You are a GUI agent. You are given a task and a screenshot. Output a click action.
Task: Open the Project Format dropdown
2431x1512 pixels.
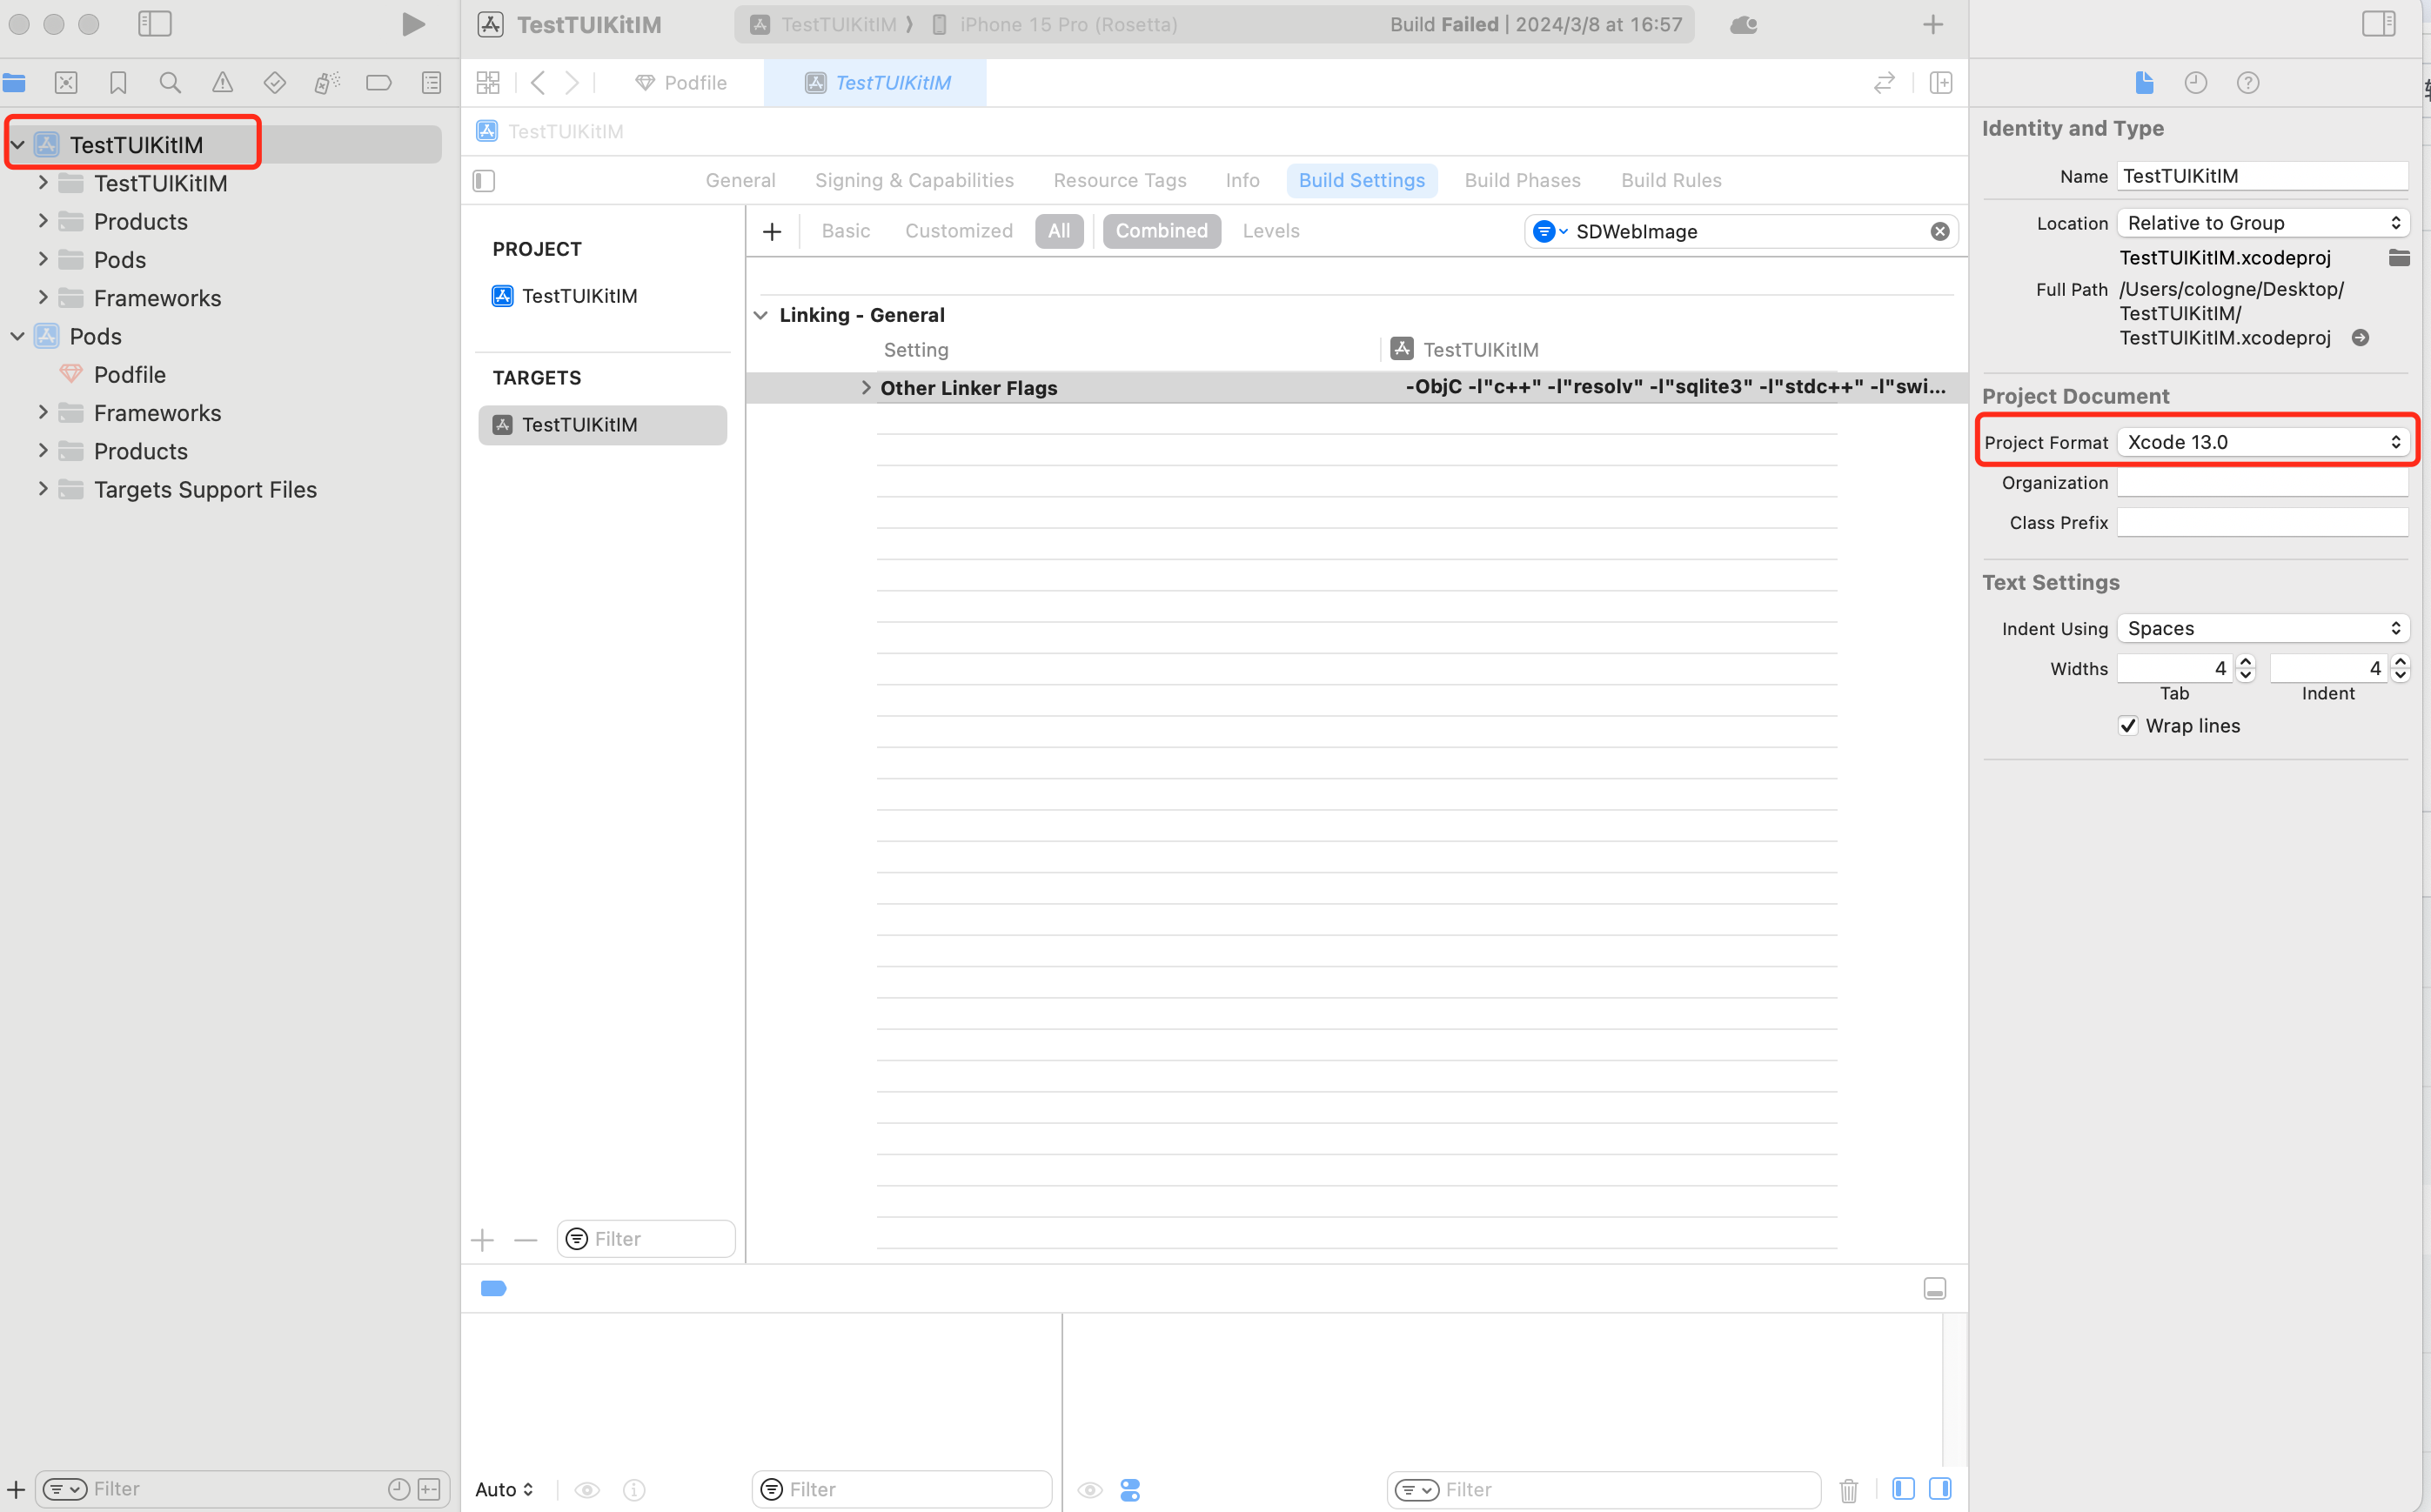[2262, 442]
